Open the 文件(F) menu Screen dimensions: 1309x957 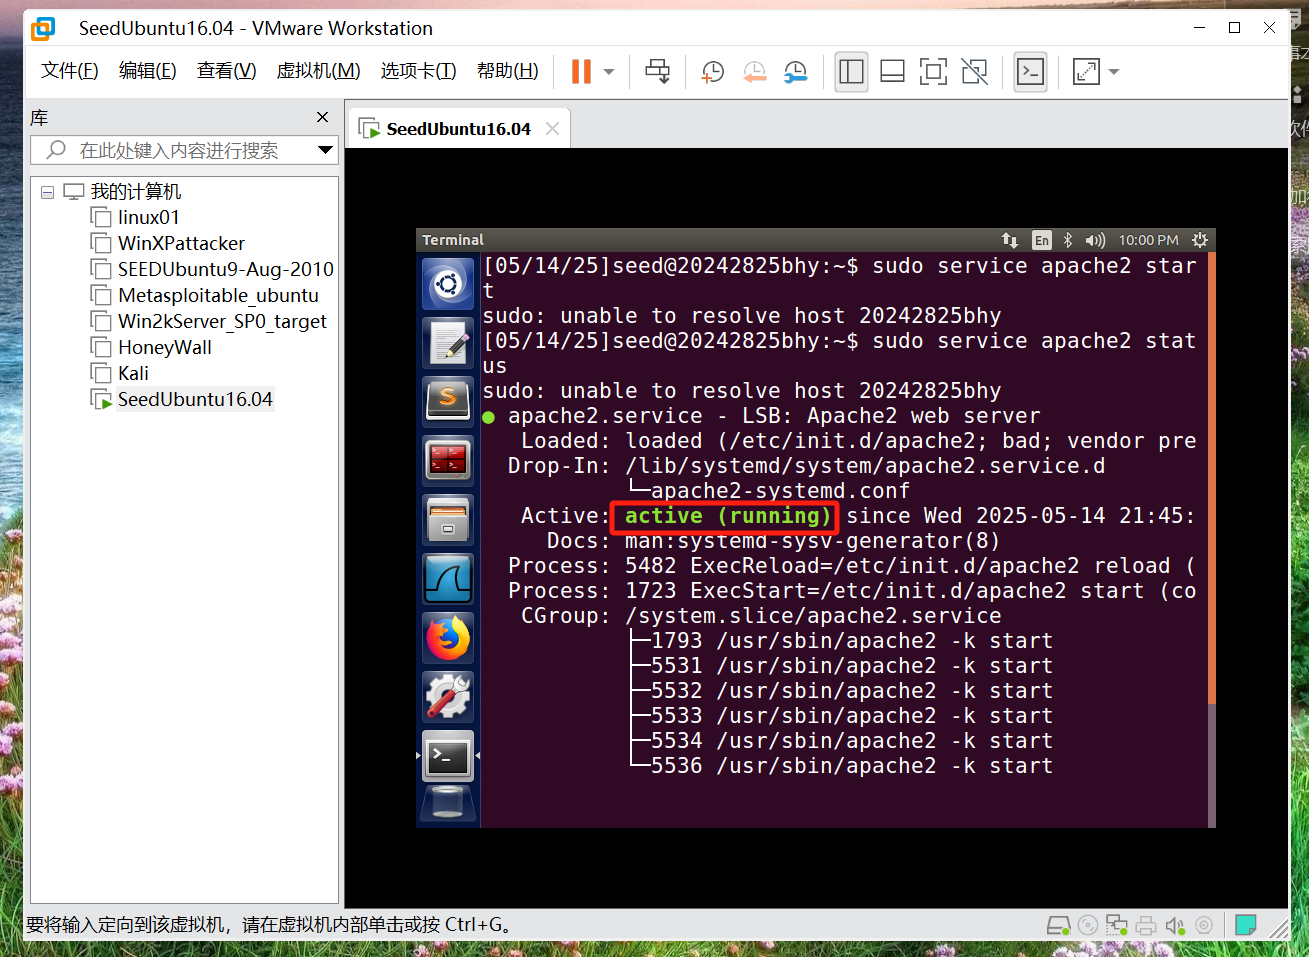pos(69,71)
